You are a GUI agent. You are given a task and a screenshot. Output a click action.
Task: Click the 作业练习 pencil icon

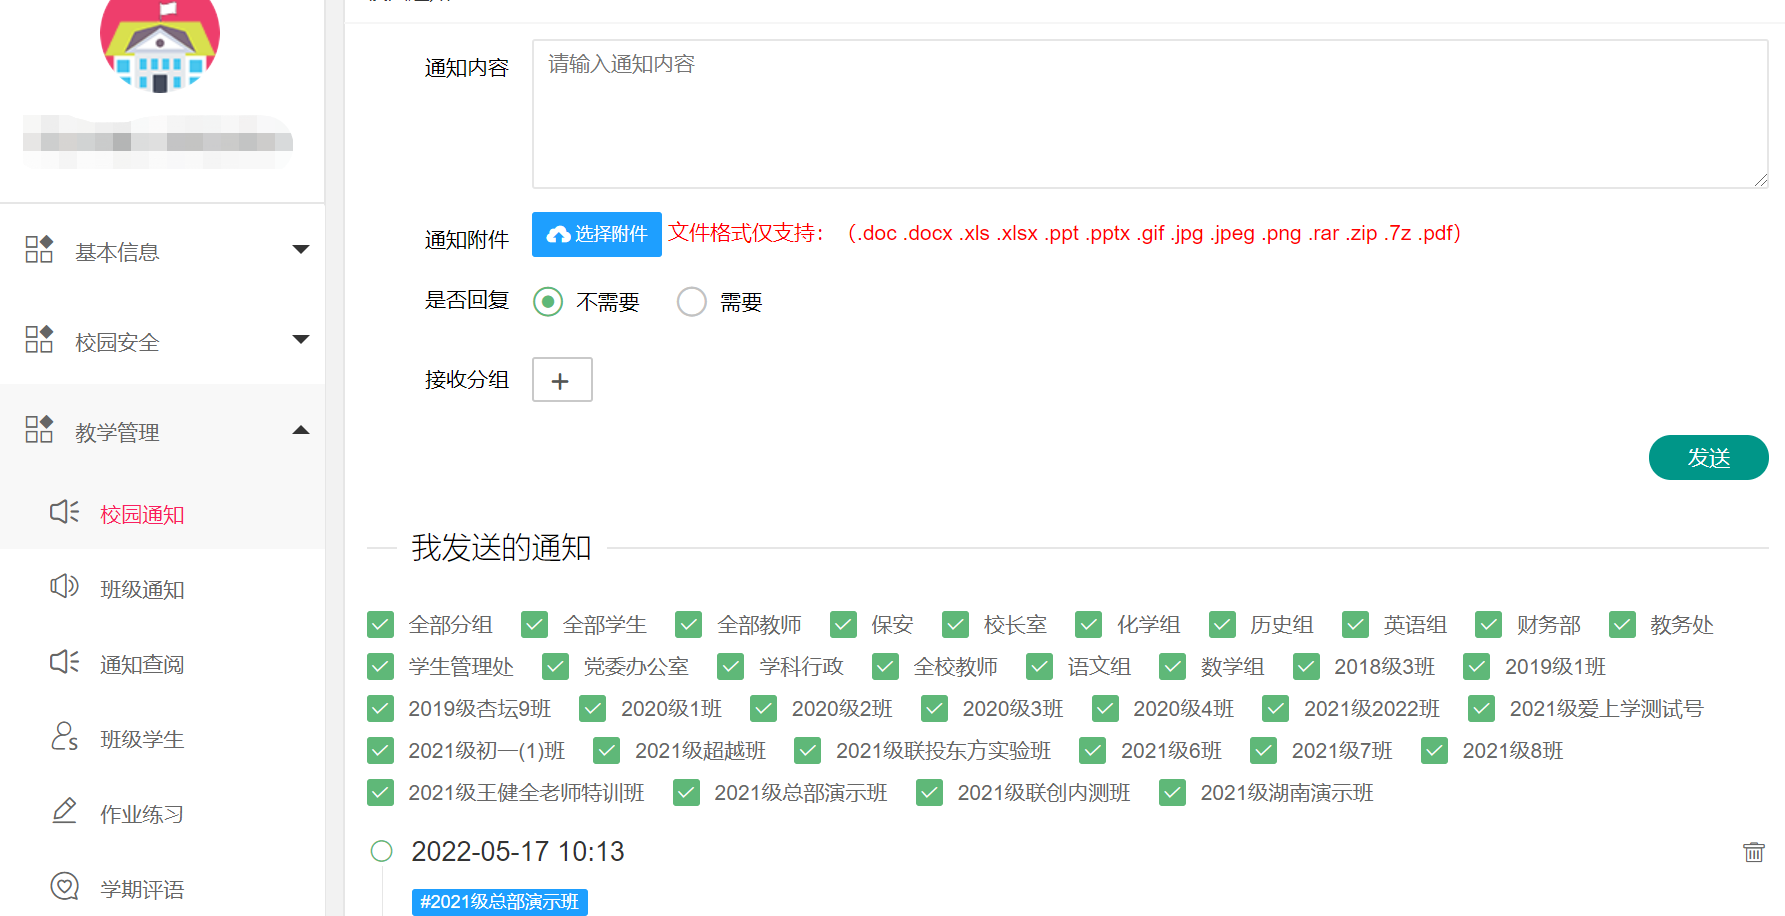point(64,811)
